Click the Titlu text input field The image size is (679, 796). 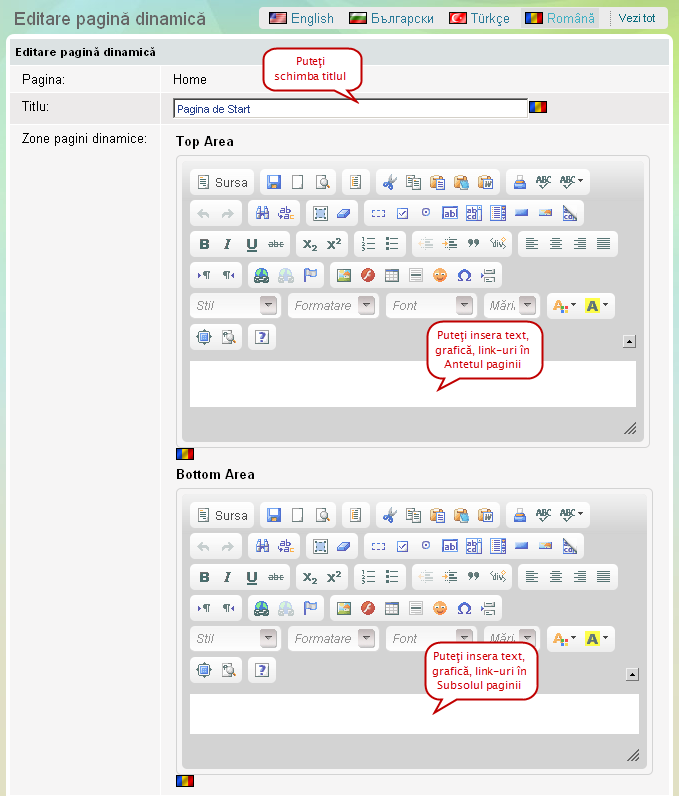coord(350,108)
